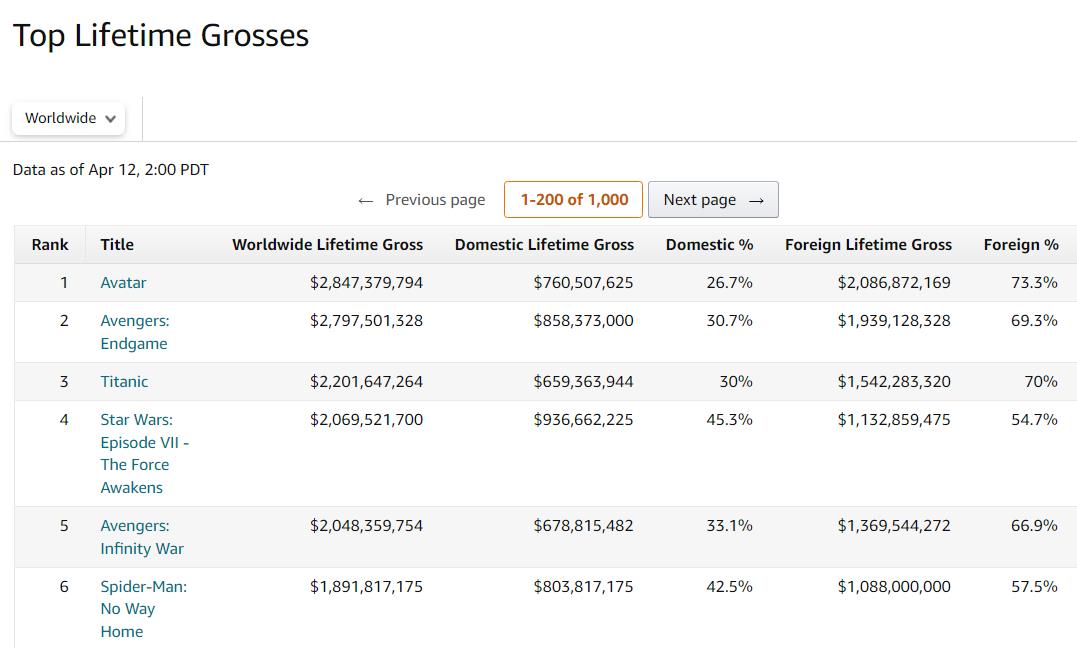
Task: Open Spider-Man: No Way Home link
Action: point(143,609)
